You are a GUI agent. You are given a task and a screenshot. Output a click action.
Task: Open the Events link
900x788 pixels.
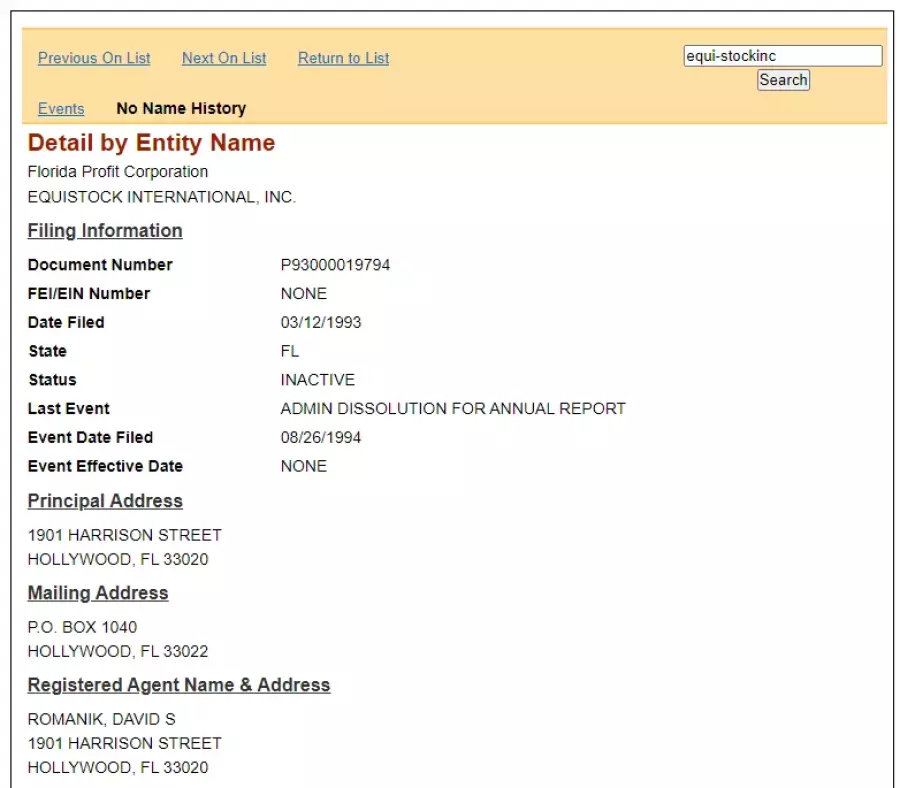[61, 108]
